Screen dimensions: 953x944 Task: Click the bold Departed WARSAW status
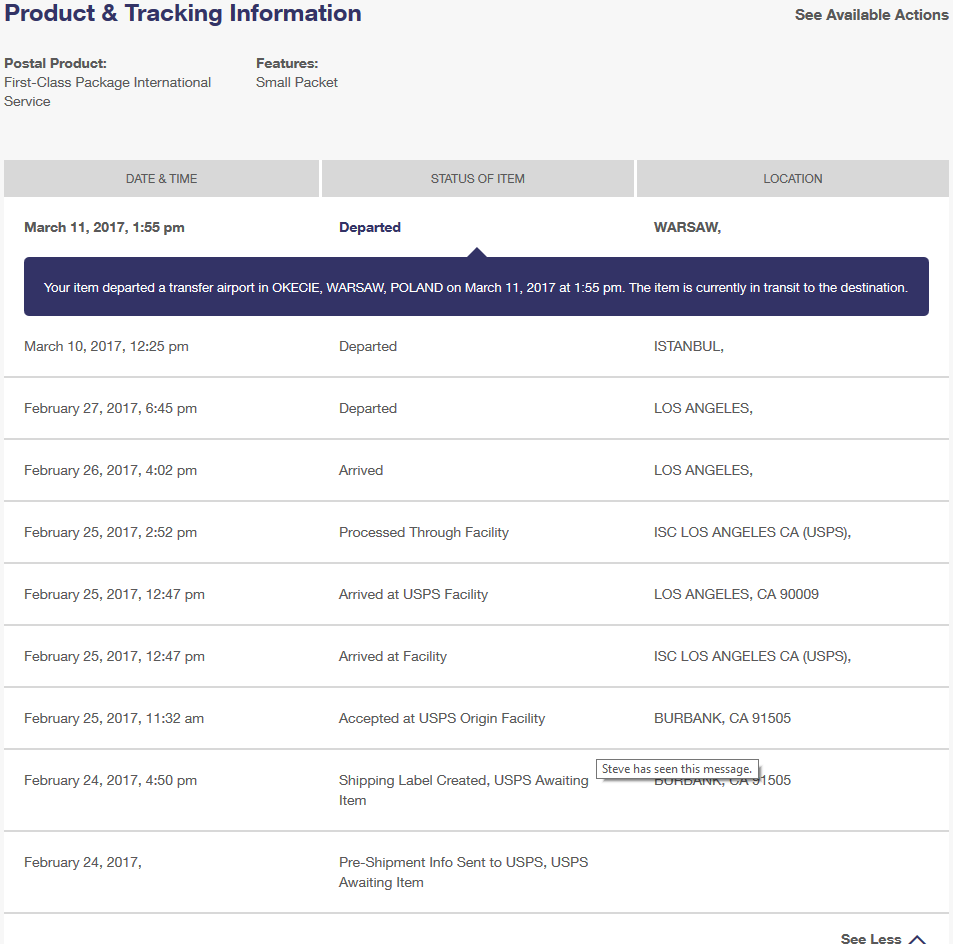(x=369, y=227)
